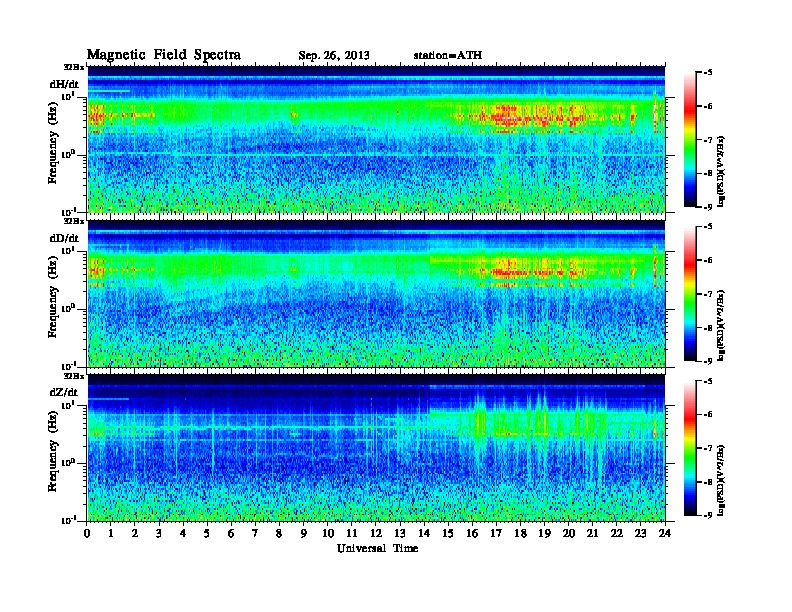The width and height of the screenshot is (792, 612).
Task: Click the "11" hour tick on the time axis
Action: click(352, 533)
